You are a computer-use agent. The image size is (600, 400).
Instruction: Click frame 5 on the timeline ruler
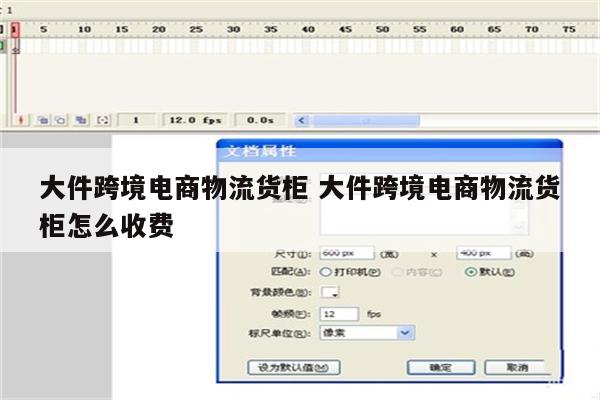(x=44, y=29)
